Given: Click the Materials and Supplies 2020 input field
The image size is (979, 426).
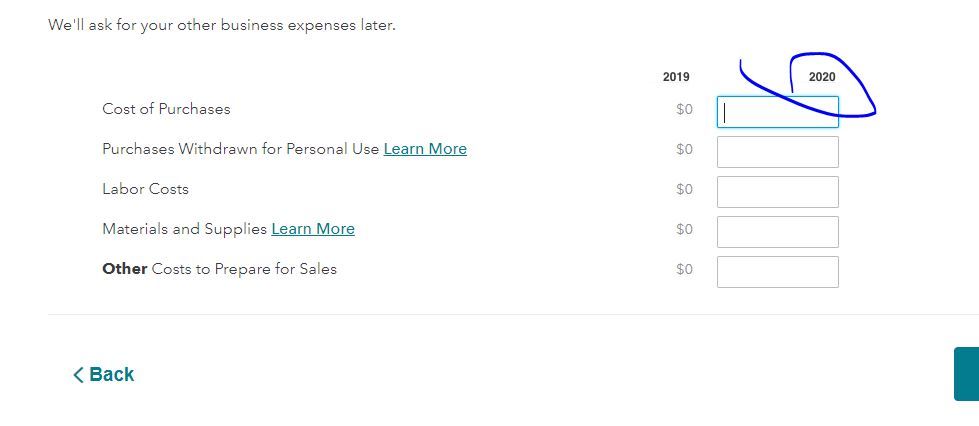Looking at the screenshot, I should [777, 232].
